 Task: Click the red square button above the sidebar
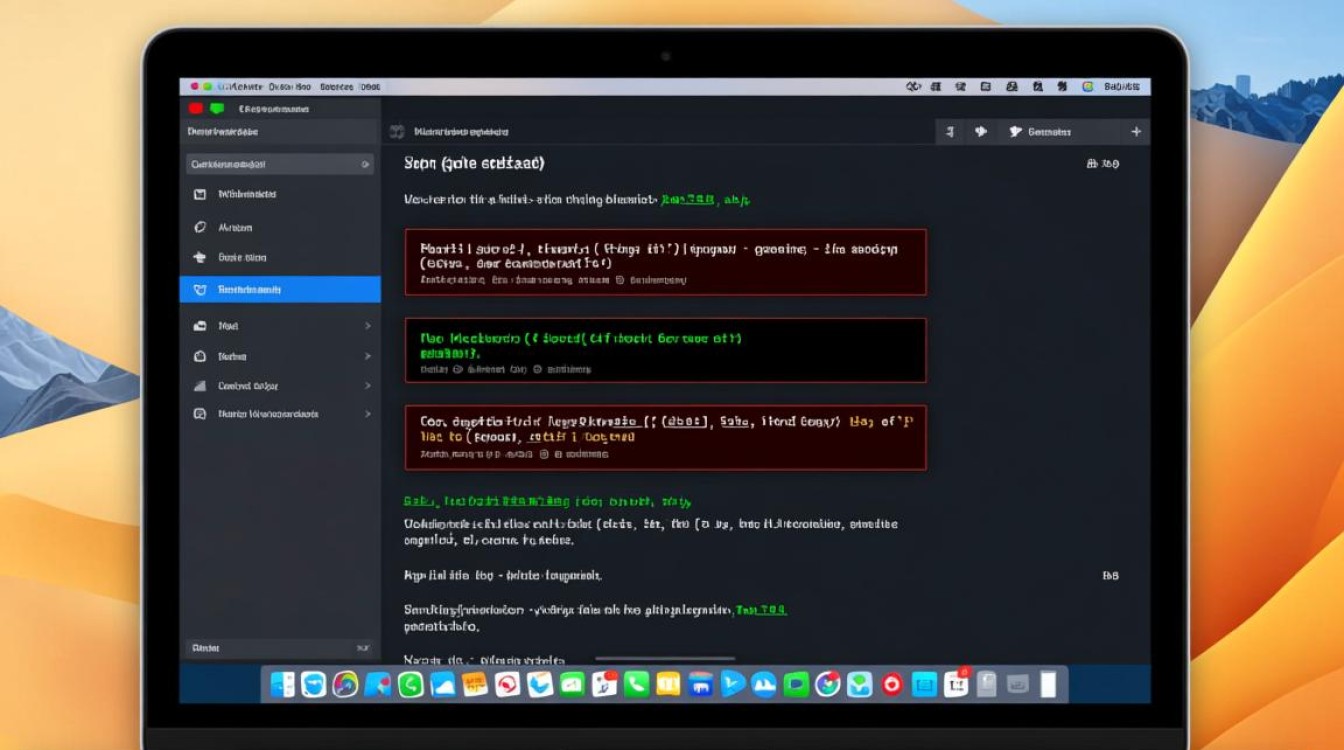pyautogui.click(x=195, y=108)
